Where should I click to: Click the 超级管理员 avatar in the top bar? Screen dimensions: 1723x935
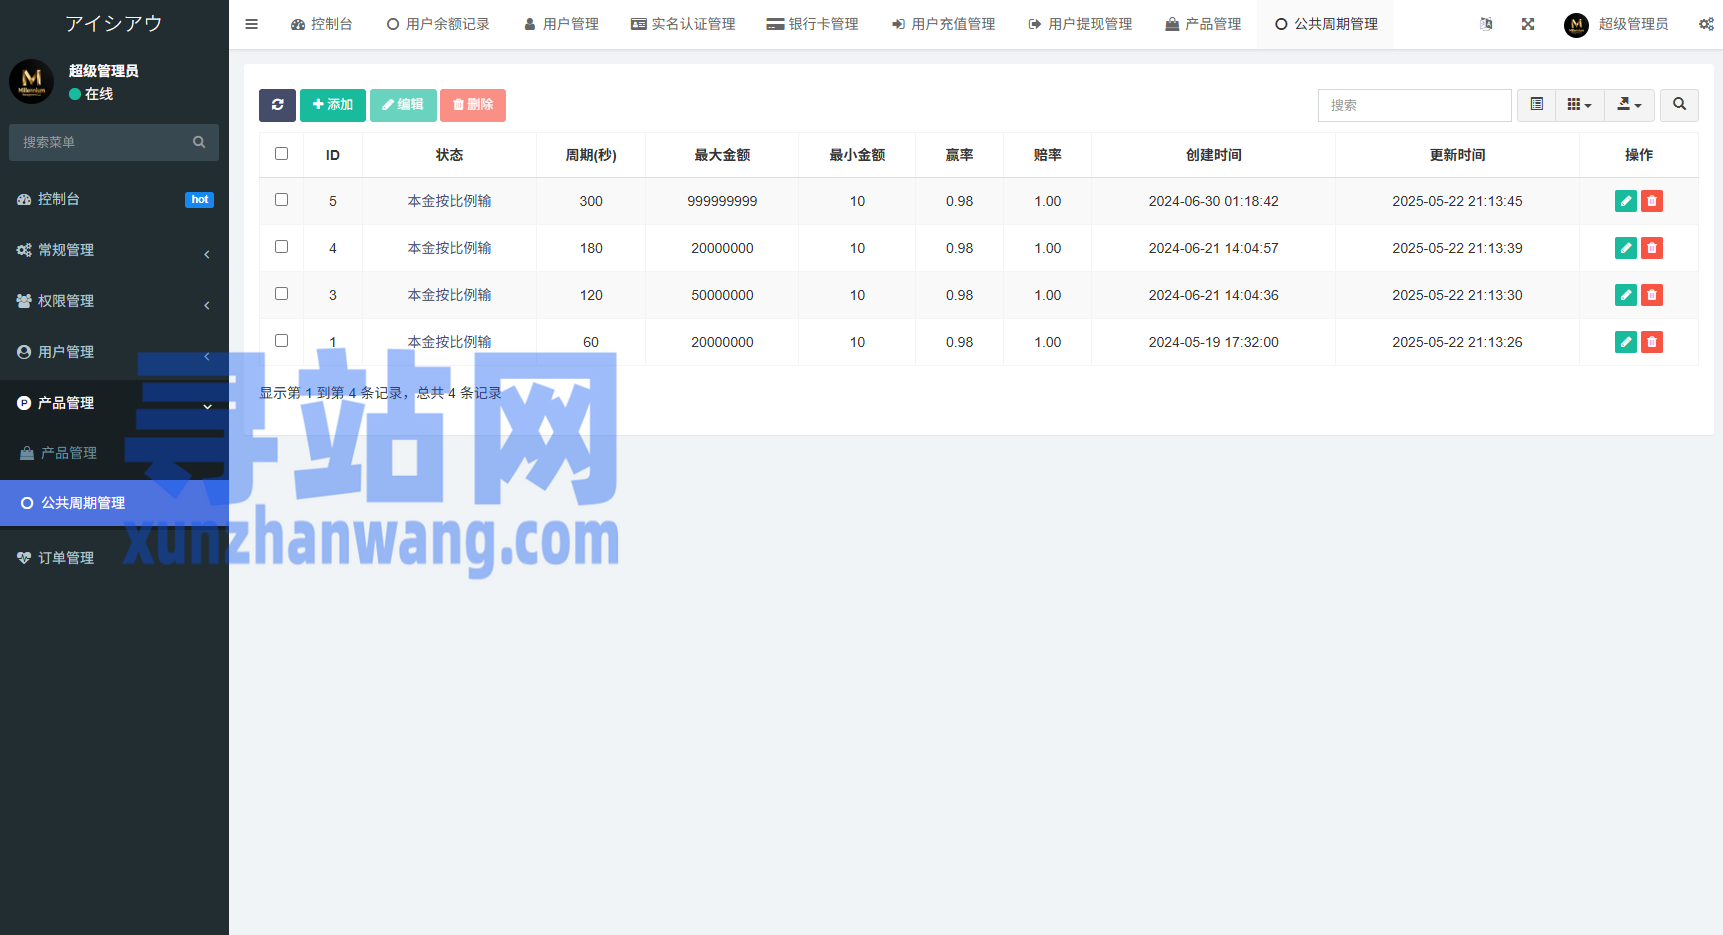tap(1576, 25)
